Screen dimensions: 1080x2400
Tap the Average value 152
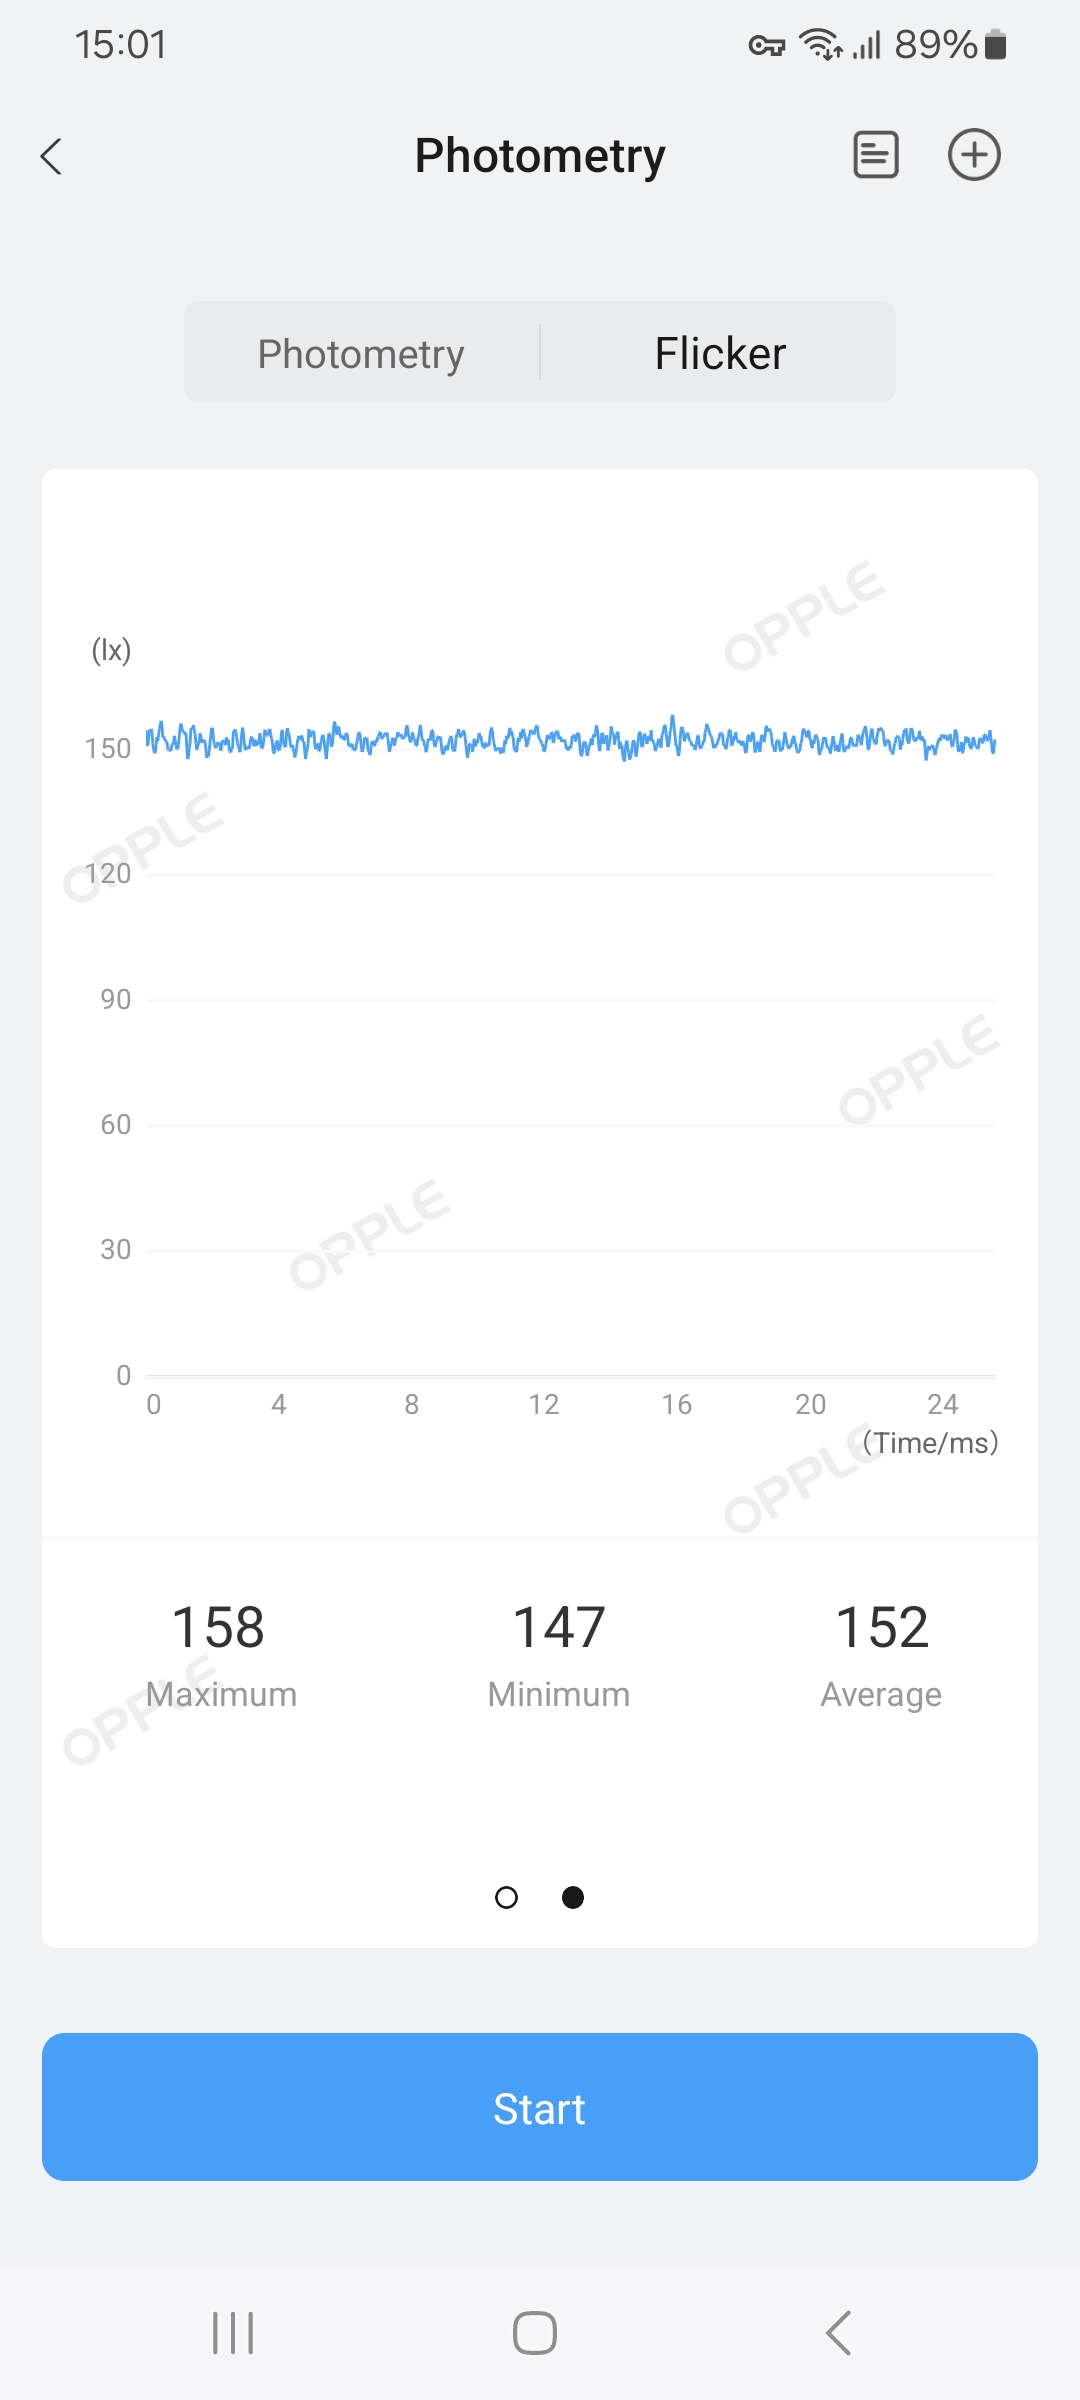point(882,1627)
